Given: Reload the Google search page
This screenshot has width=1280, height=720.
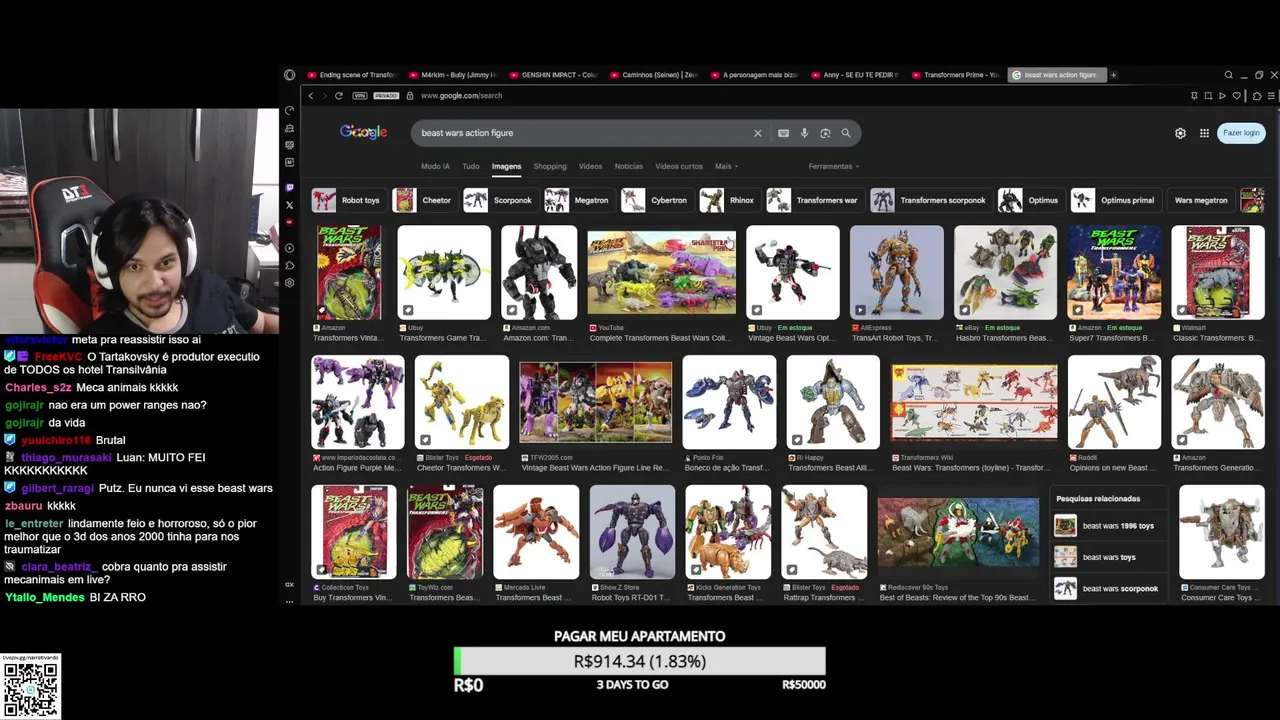Looking at the screenshot, I should pyautogui.click(x=339, y=96).
